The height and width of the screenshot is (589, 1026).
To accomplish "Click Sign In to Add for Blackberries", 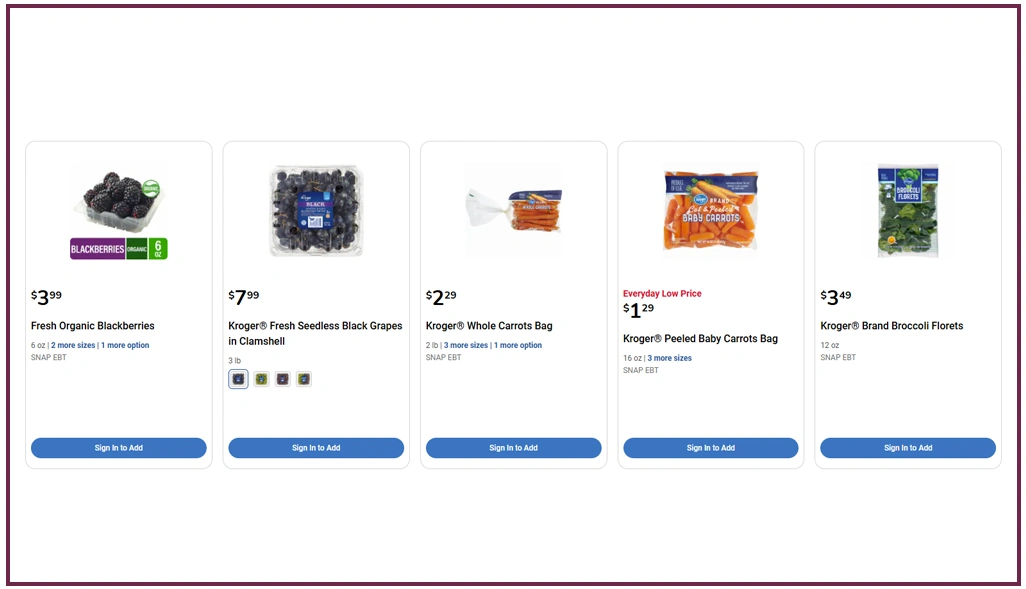I will click(x=119, y=448).
